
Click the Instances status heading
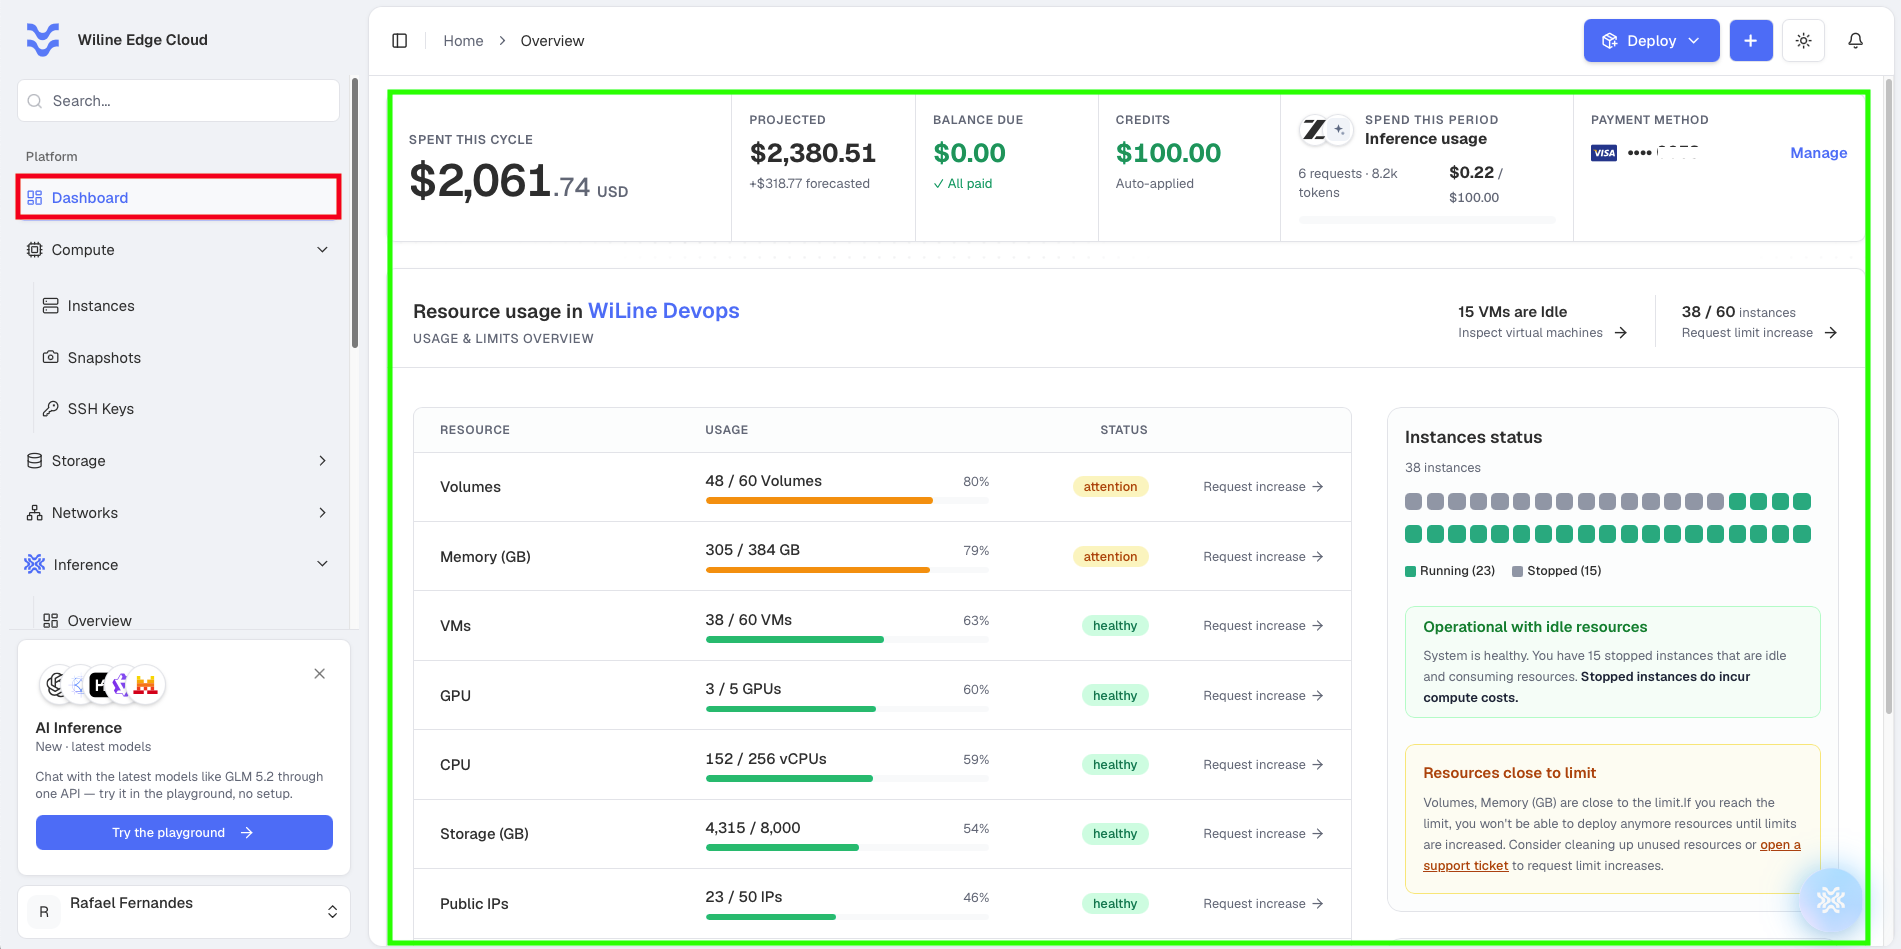tap(1473, 437)
